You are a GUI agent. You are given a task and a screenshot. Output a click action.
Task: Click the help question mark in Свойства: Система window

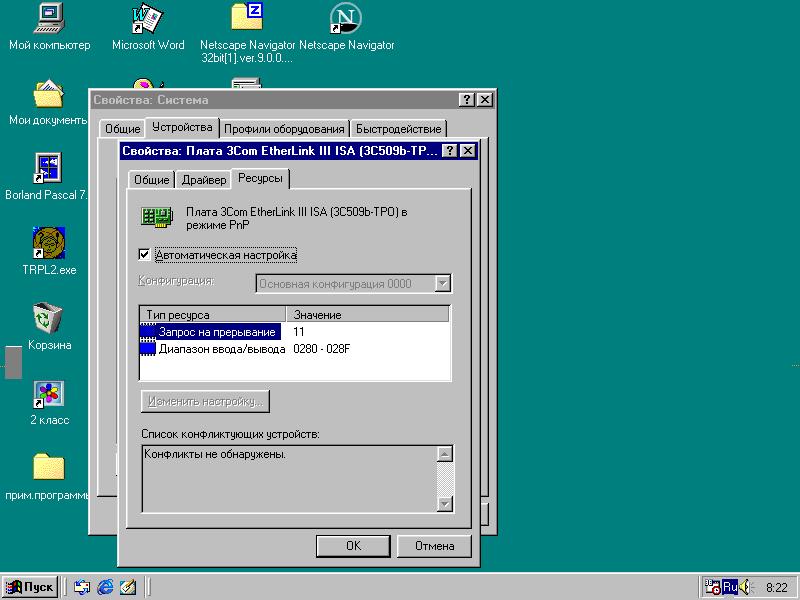(x=466, y=99)
